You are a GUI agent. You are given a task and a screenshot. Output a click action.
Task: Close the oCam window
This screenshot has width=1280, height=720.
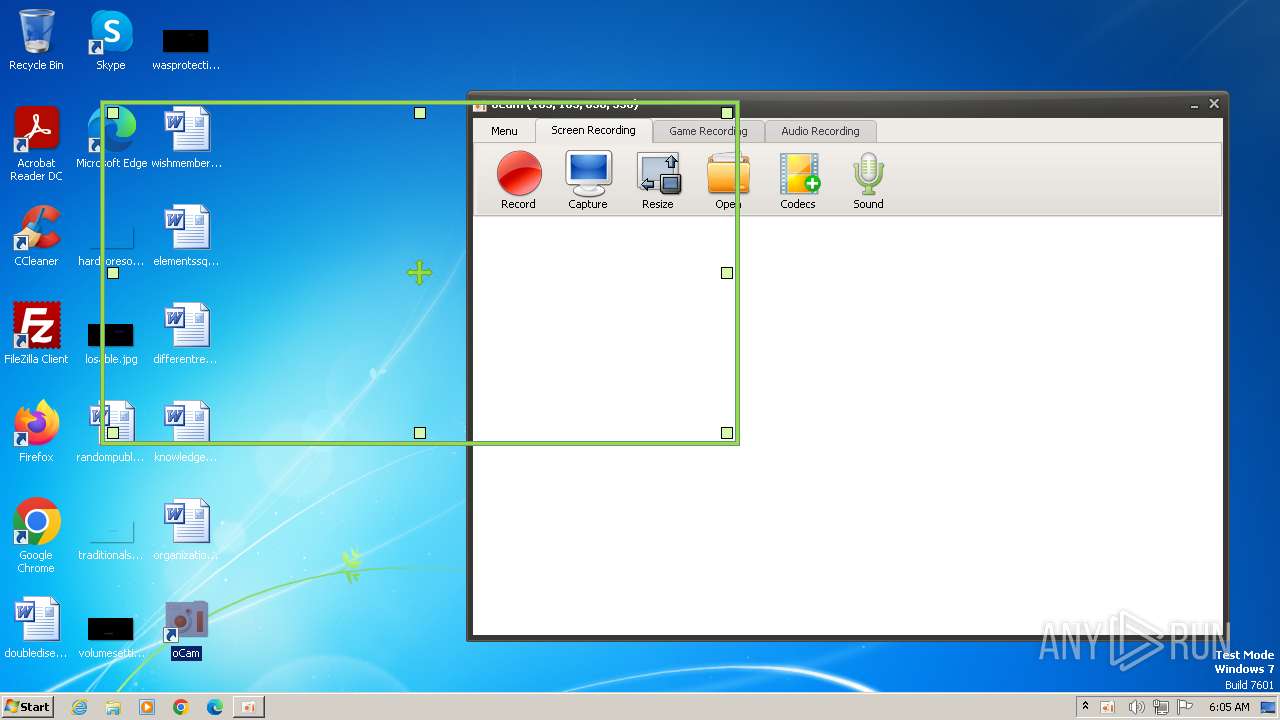pyautogui.click(x=1214, y=104)
